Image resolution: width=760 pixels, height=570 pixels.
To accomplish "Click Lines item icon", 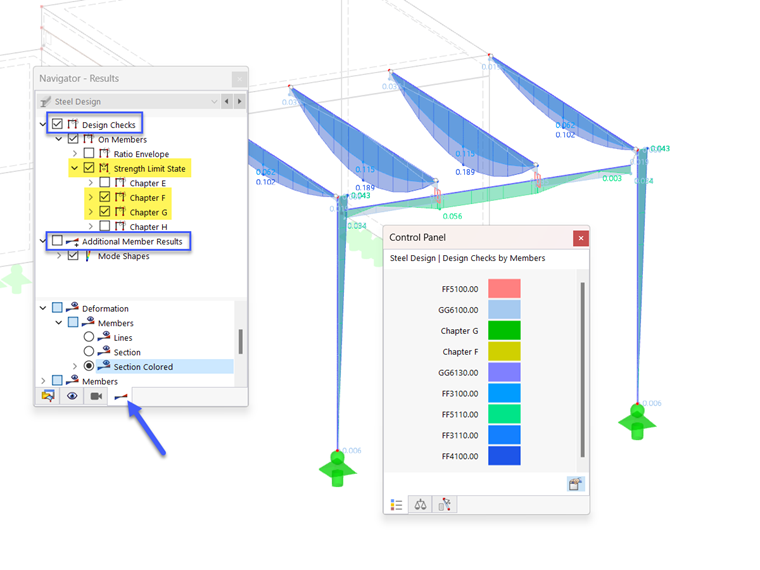I will coord(104,336).
